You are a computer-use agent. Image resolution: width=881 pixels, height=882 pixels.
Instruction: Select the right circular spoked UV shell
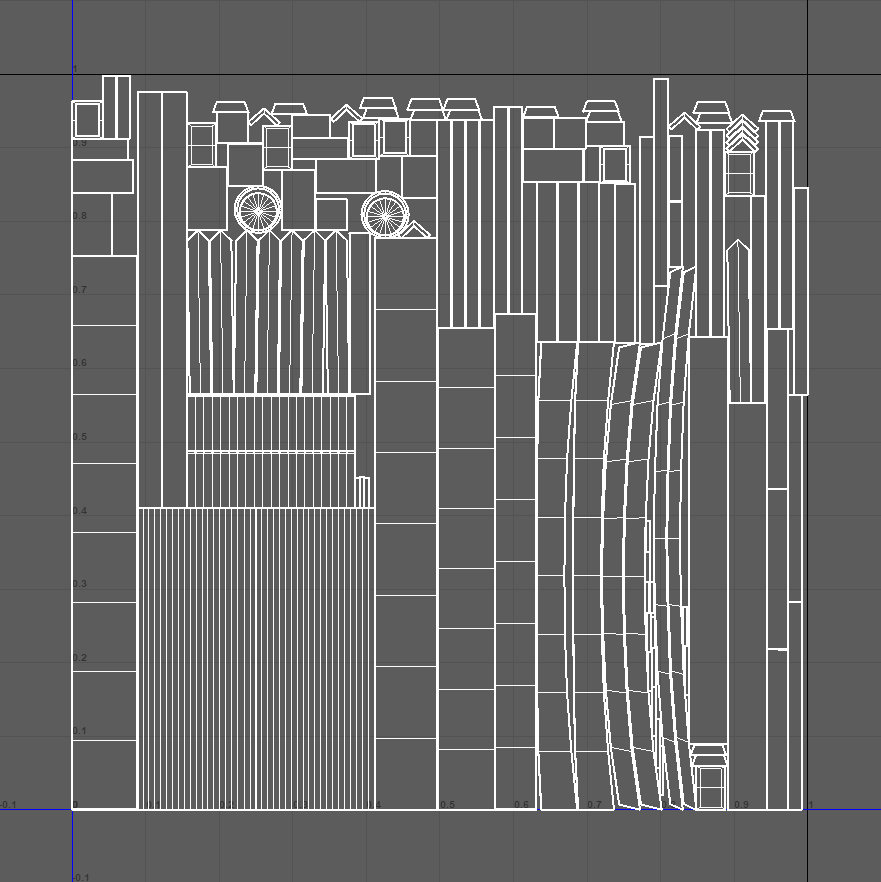tap(385, 214)
